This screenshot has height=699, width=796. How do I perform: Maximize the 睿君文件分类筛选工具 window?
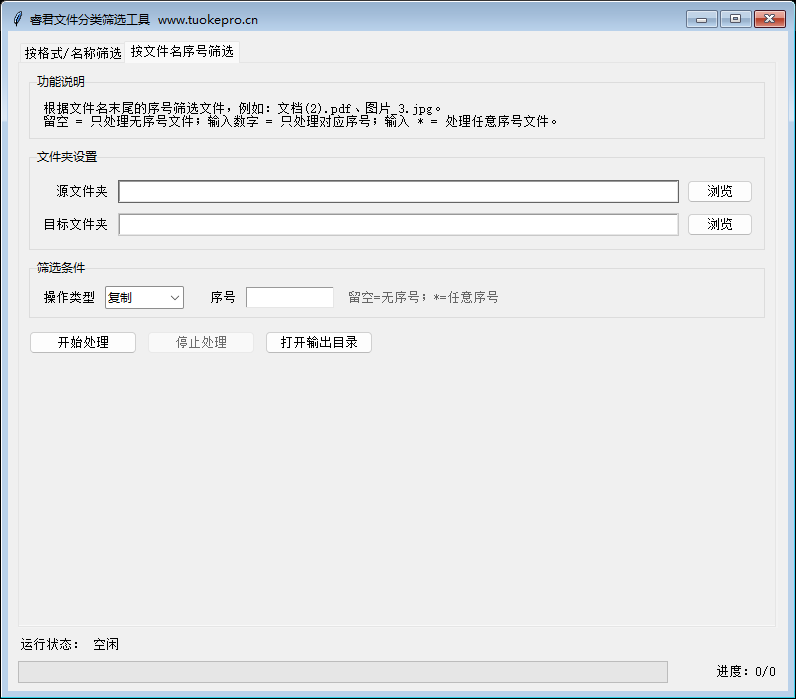[x=735, y=19]
